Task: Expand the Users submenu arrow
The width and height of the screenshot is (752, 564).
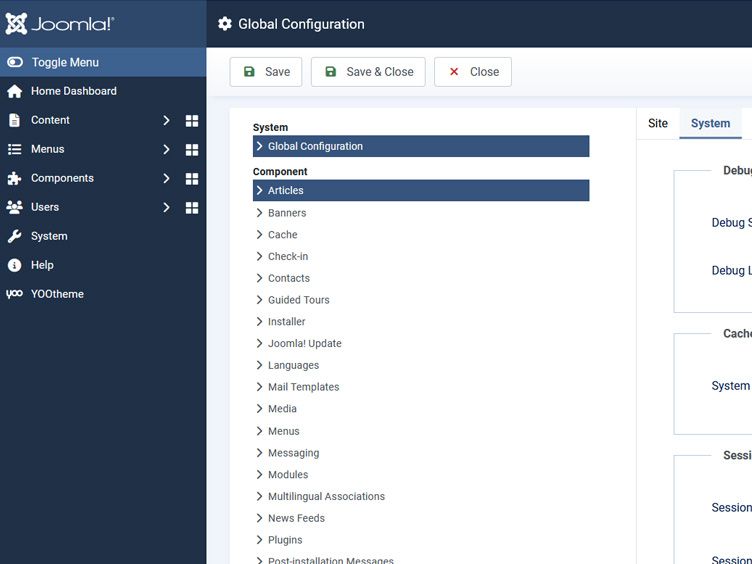Action: [x=166, y=207]
